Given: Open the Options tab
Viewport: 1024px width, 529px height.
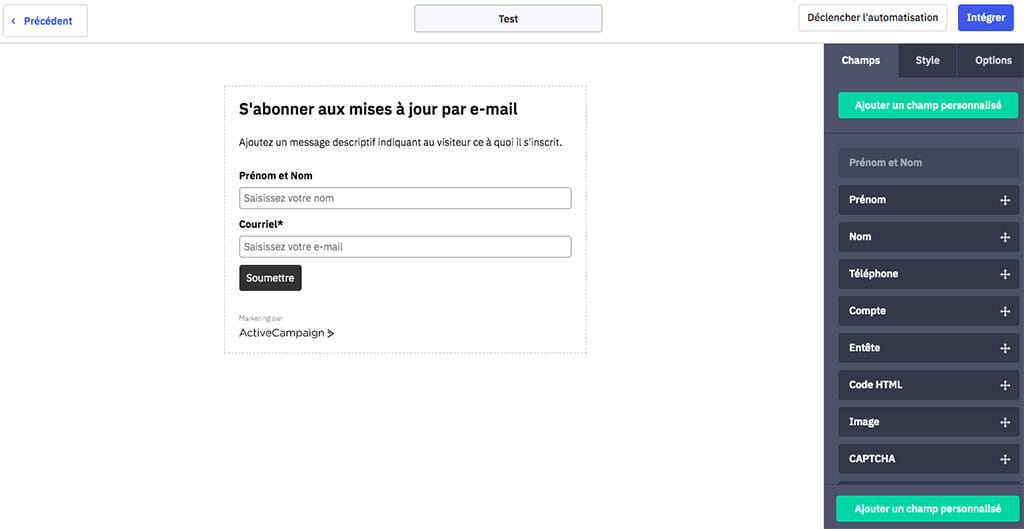Looking at the screenshot, I should click(x=993, y=60).
